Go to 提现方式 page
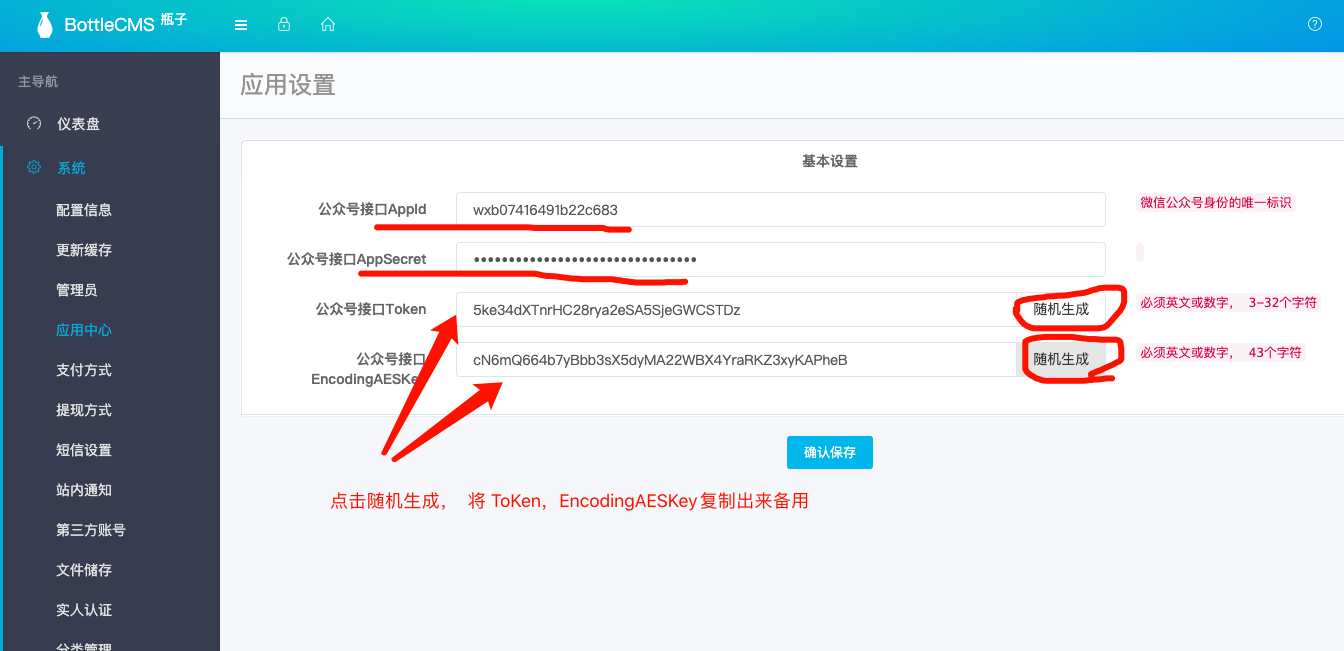This screenshot has width=1344, height=651. (x=84, y=410)
